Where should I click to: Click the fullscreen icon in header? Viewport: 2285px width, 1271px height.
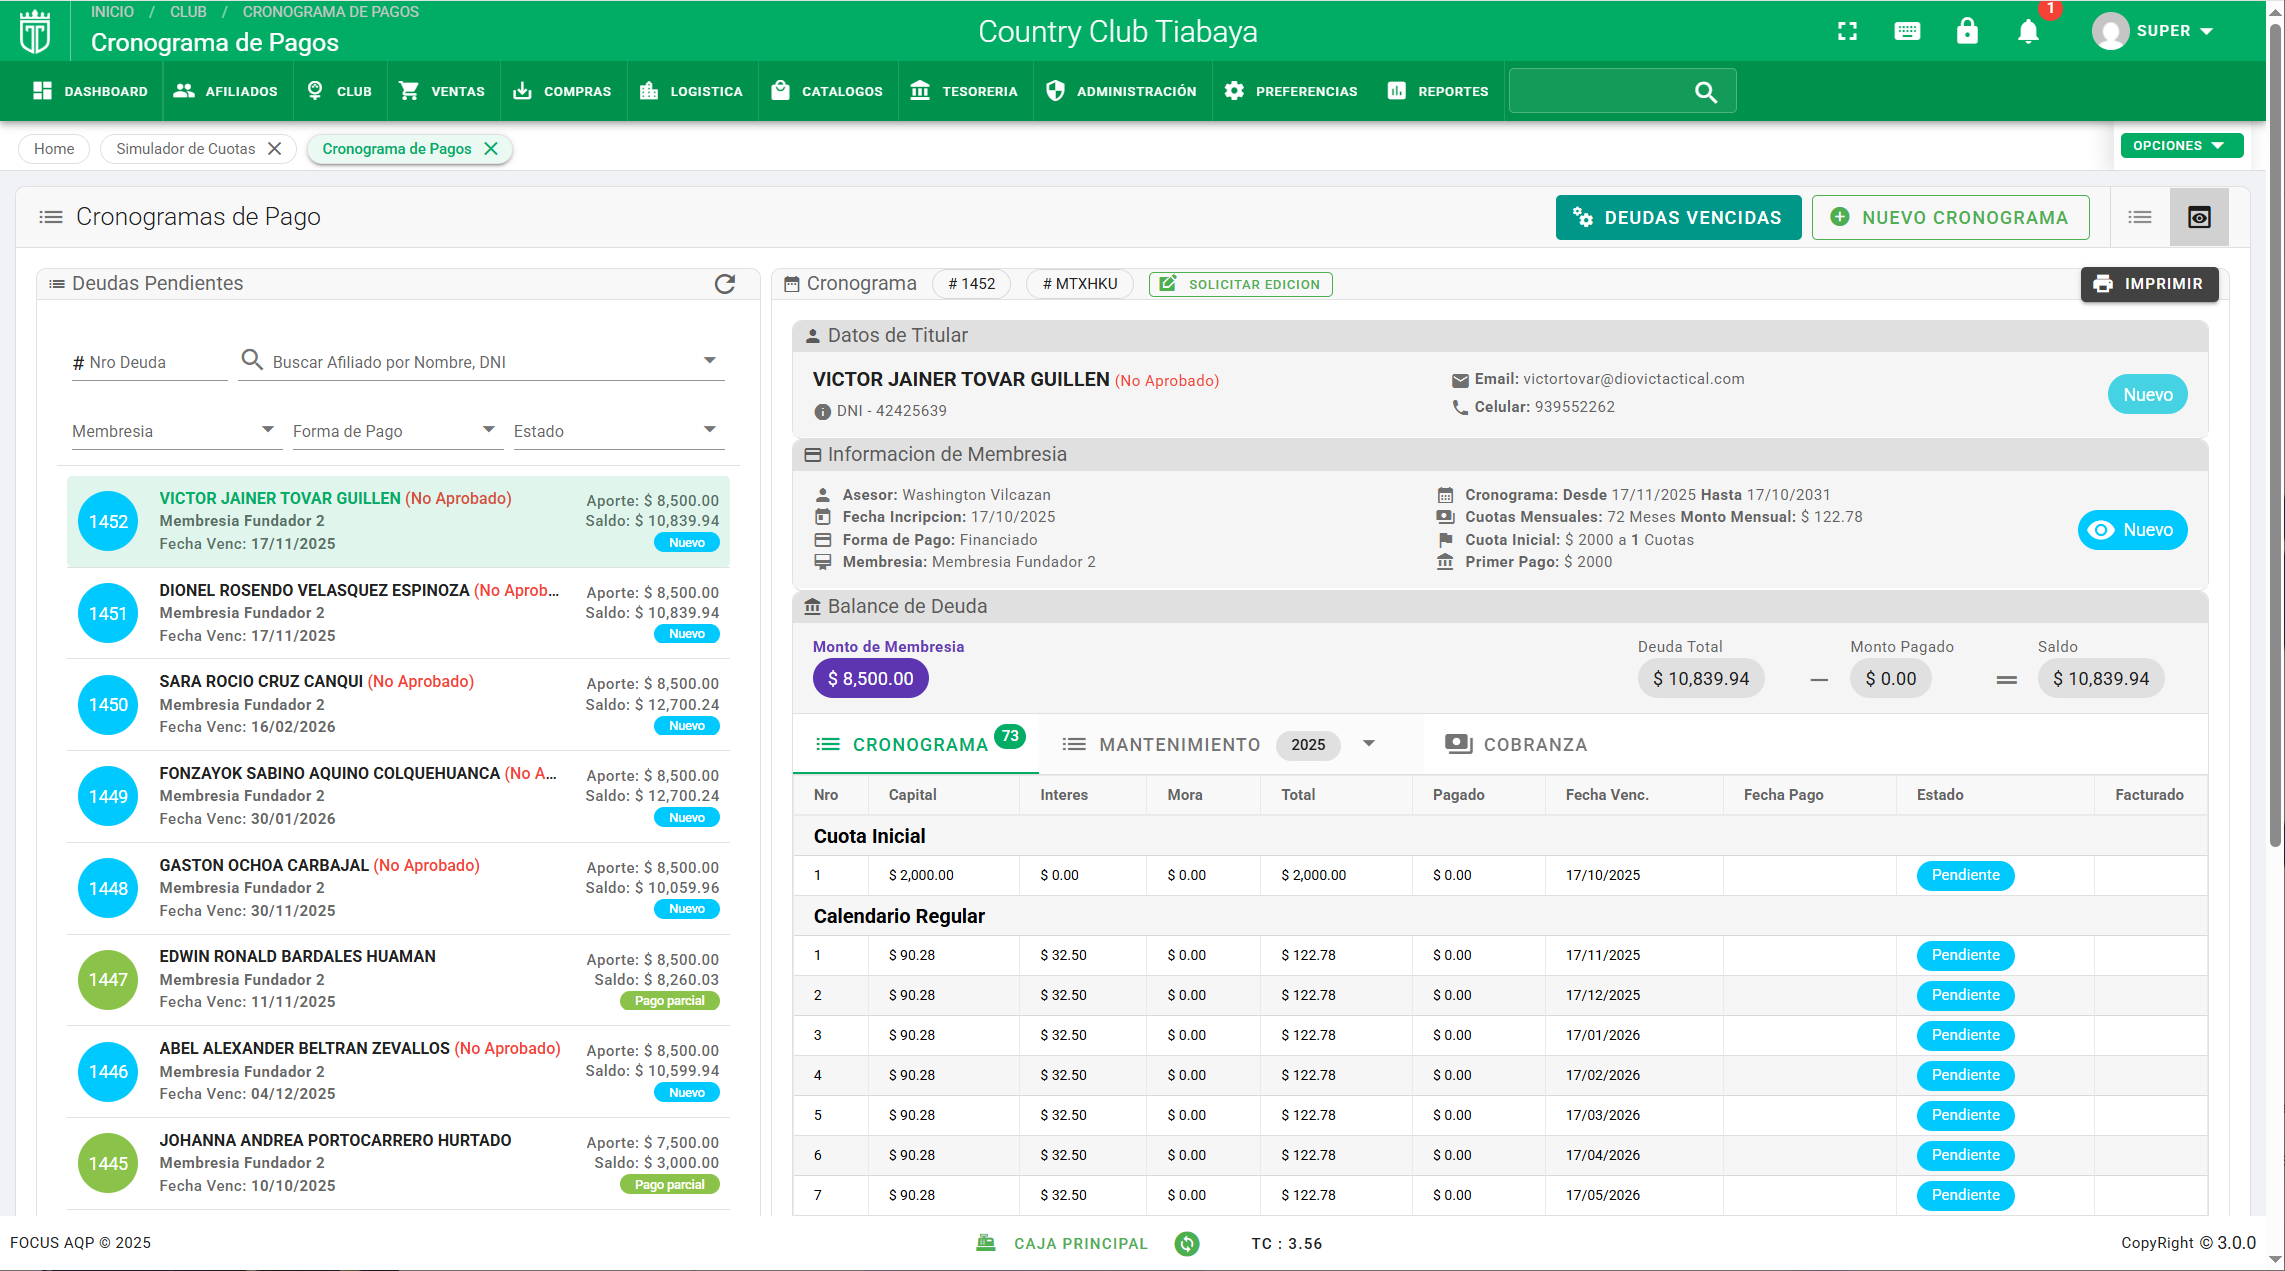(x=1847, y=31)
